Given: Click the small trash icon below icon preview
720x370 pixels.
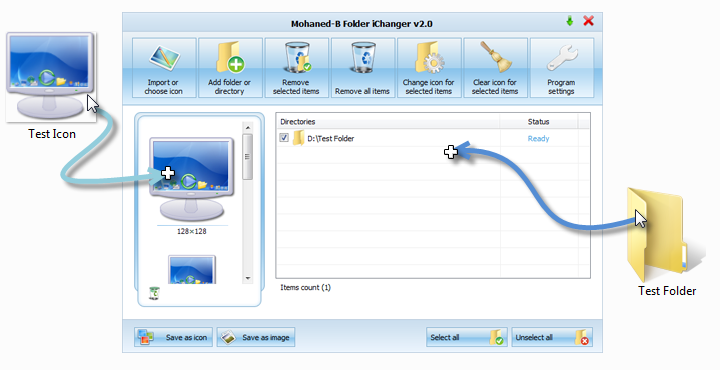Looking at the screenshot, I should [x=154, y=293].
